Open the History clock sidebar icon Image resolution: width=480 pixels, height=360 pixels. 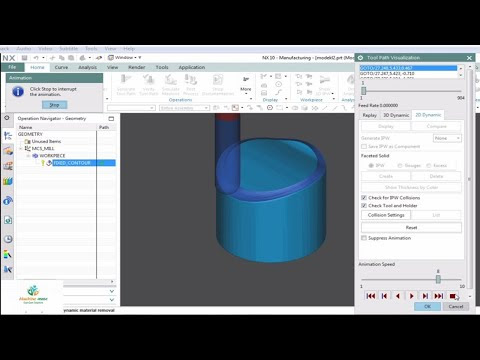click(x=8, y=239)
